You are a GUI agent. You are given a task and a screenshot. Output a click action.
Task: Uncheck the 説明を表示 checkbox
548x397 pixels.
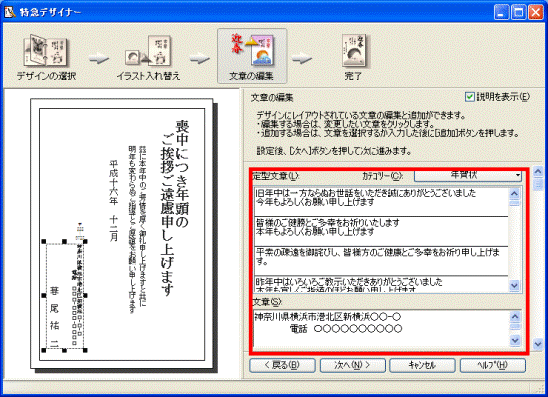[x=470, y=97]
